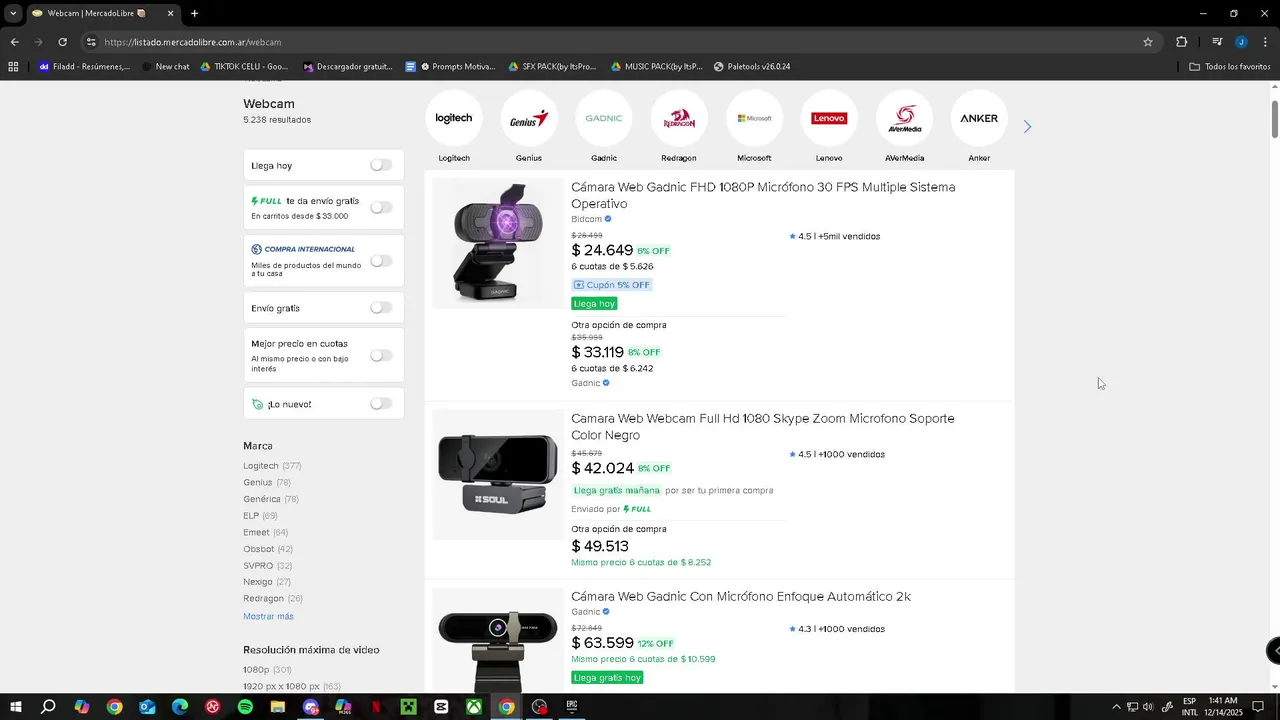Show next brands with carousel arrow
Viewport: 1280px width, 720px height.
pos(1027,127)
